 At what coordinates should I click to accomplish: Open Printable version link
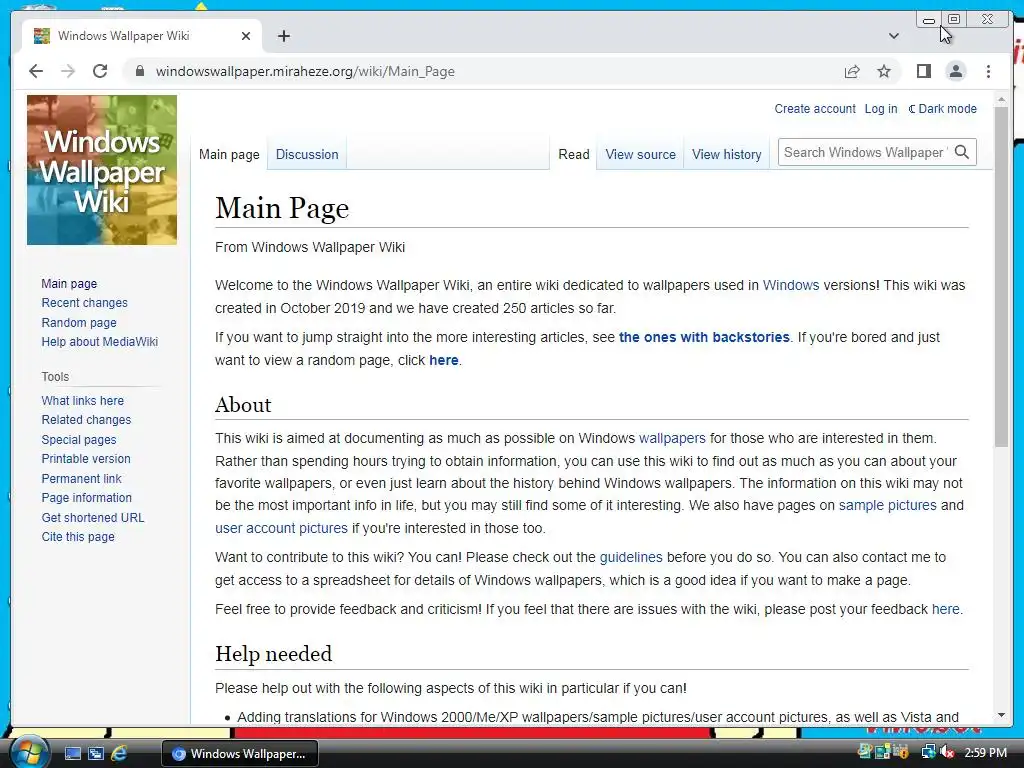pyautogui.click(x=86, y=458)
